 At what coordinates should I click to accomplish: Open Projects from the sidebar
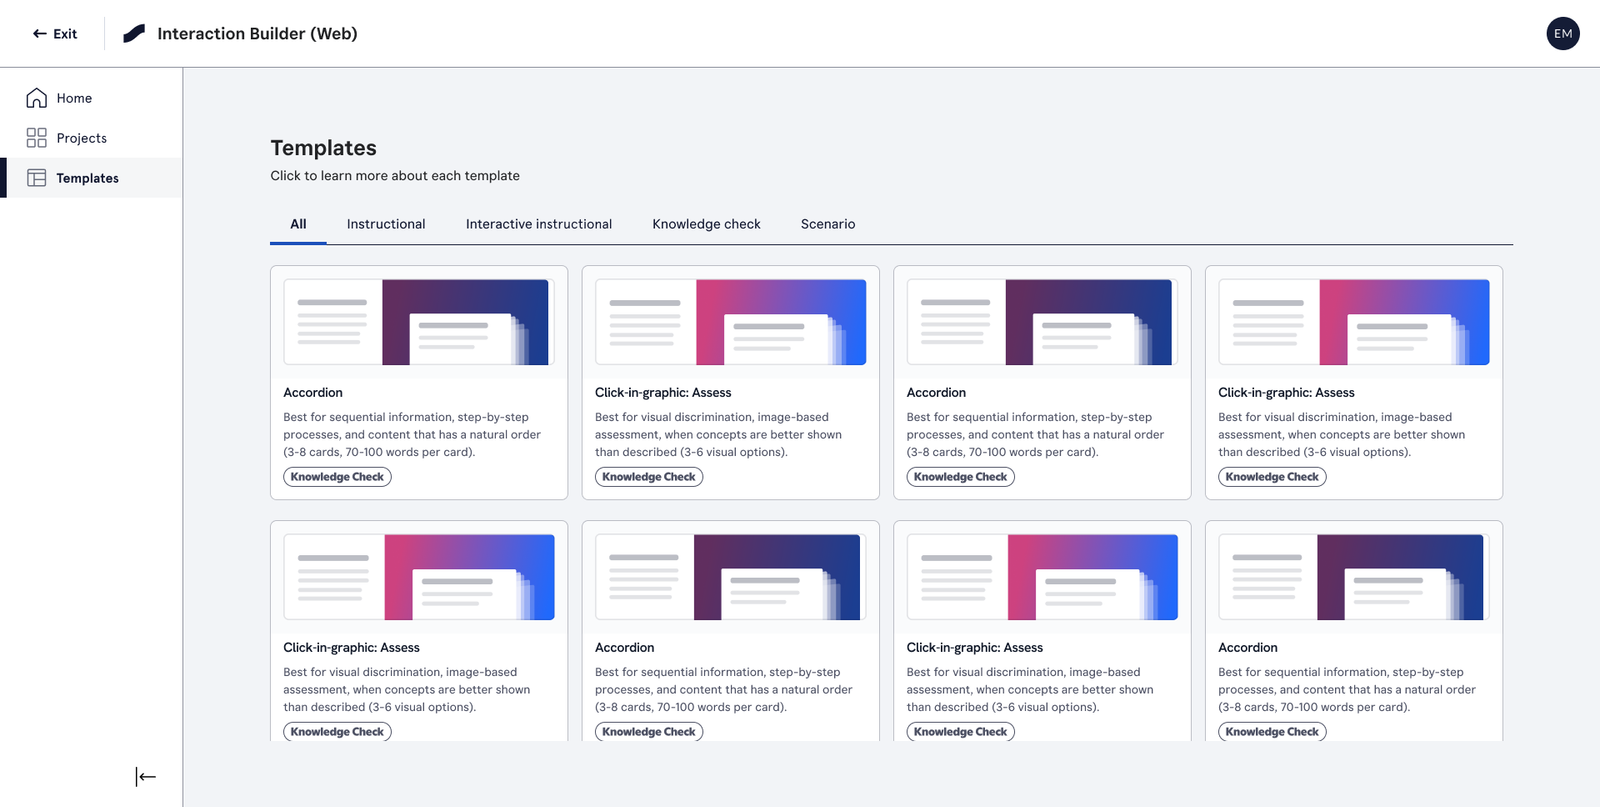point(91,138)
